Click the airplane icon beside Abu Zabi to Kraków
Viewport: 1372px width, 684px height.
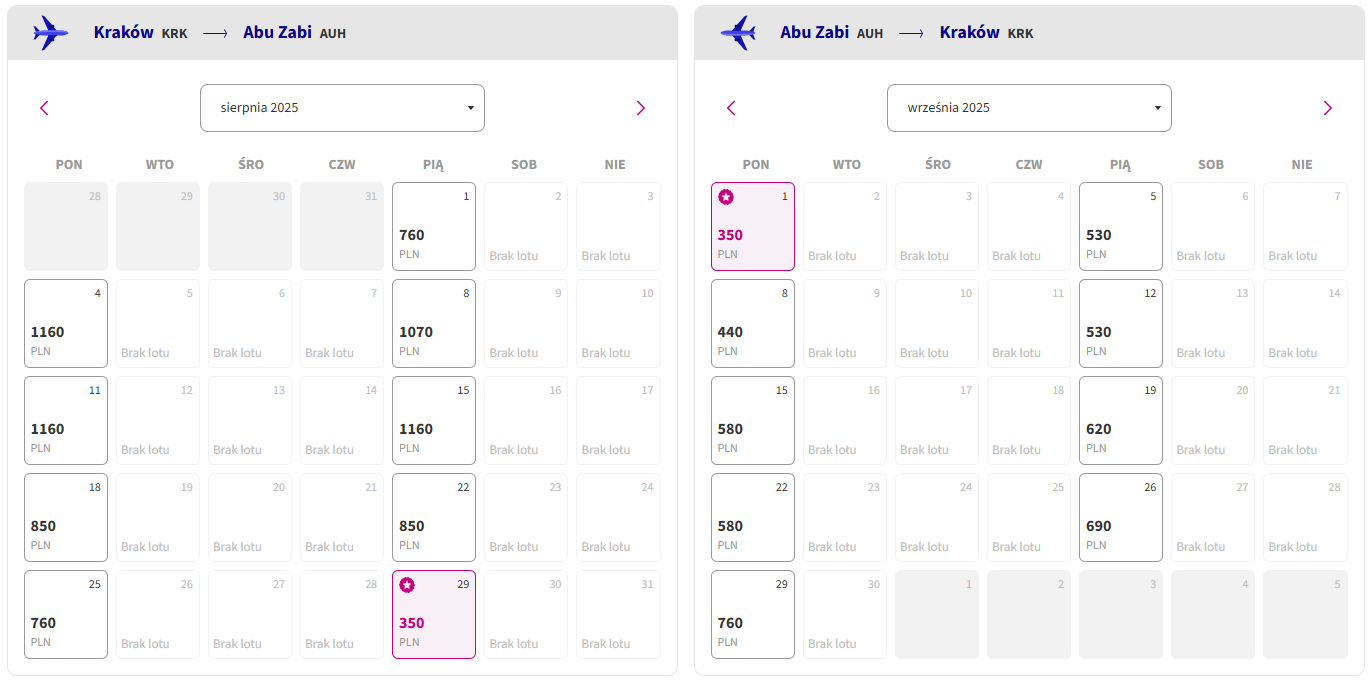(737, 33)
